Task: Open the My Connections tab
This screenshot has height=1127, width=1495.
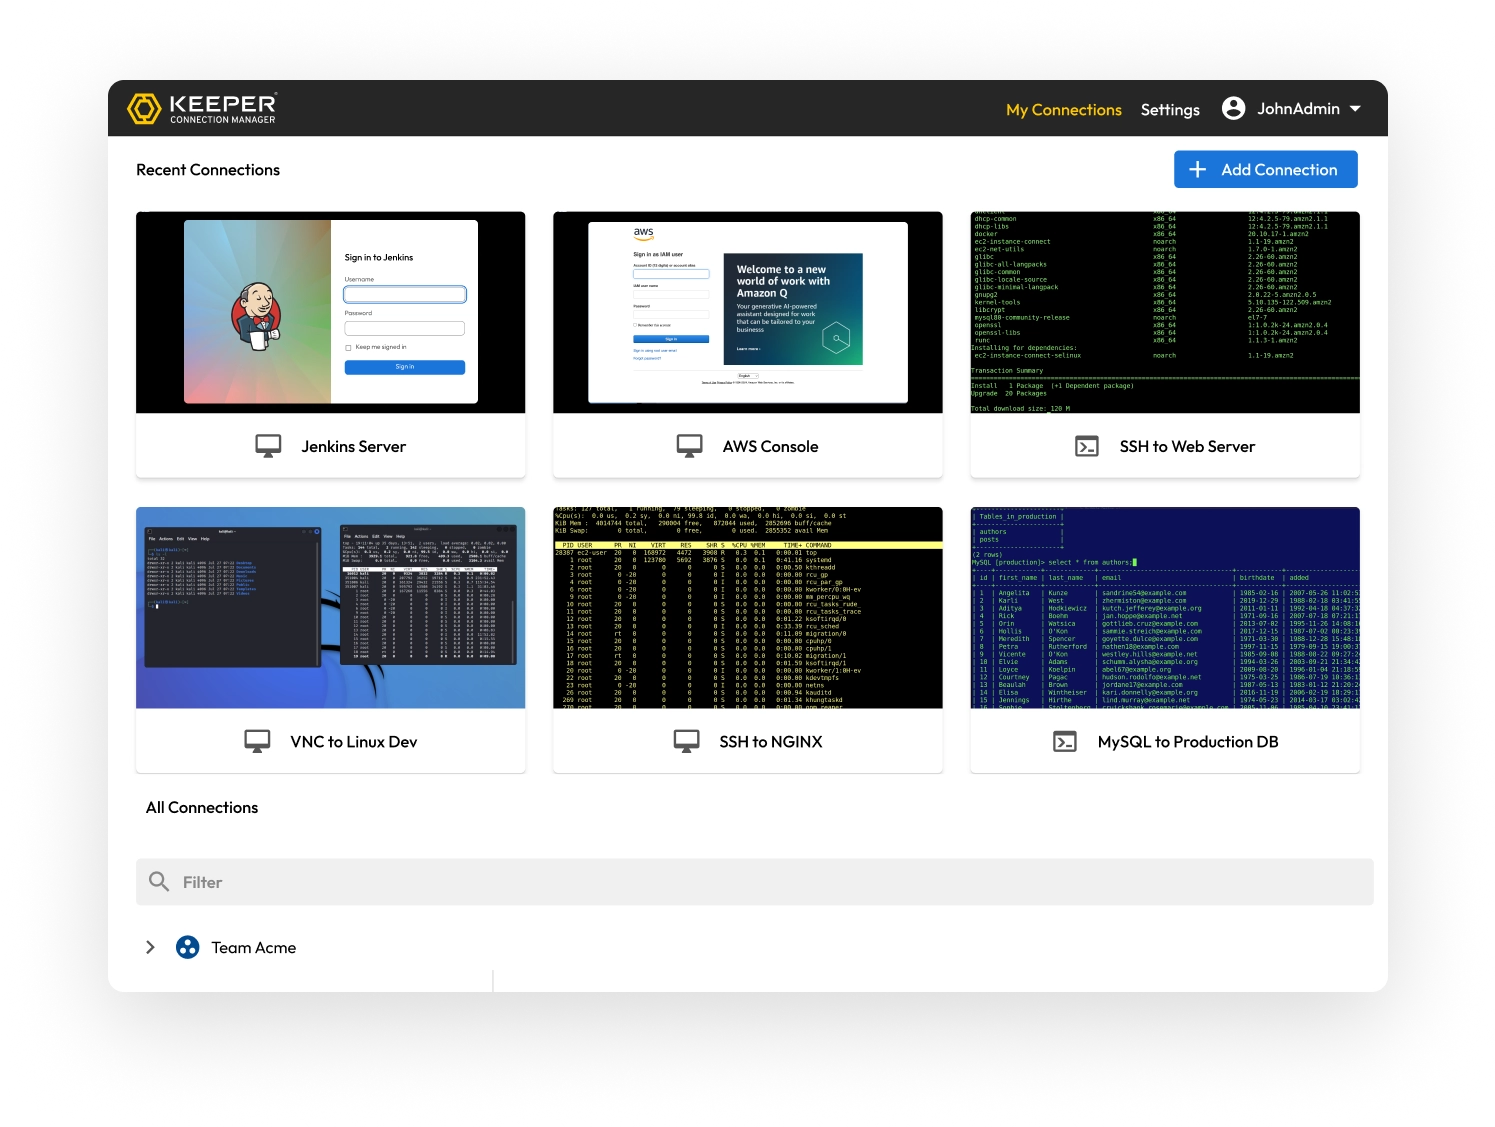Action: click(1063, 110)
